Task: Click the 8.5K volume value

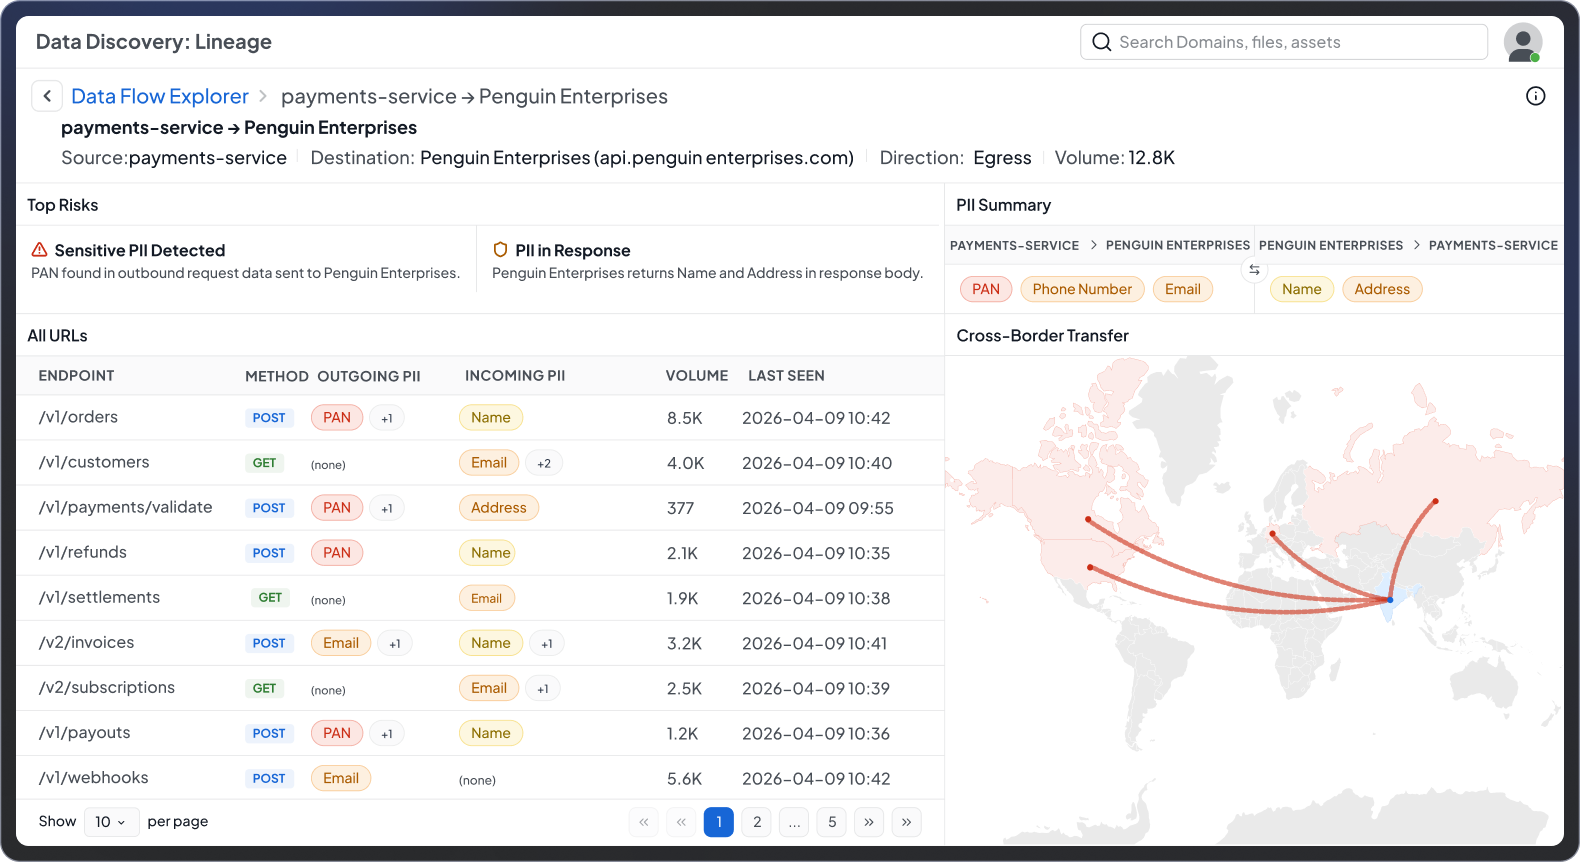Action: coord(685,418)
